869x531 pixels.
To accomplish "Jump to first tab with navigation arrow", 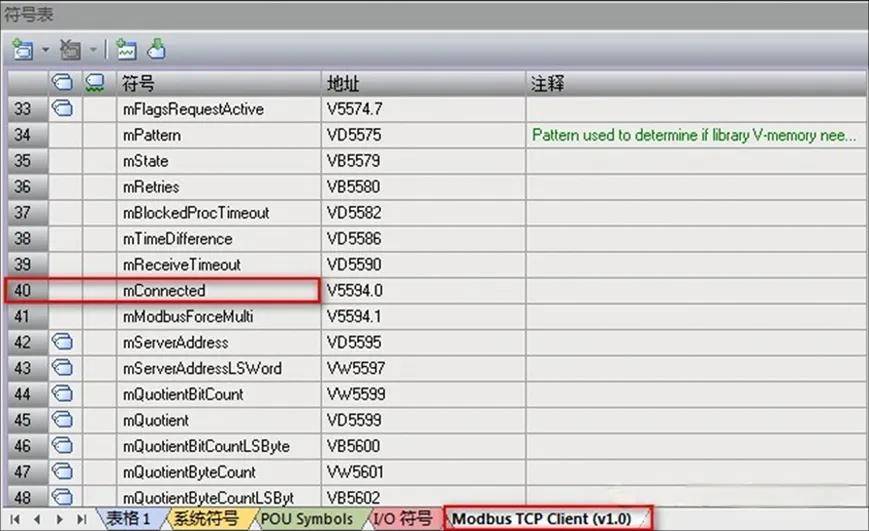I will pyautogui.click(x=15, y=519).
